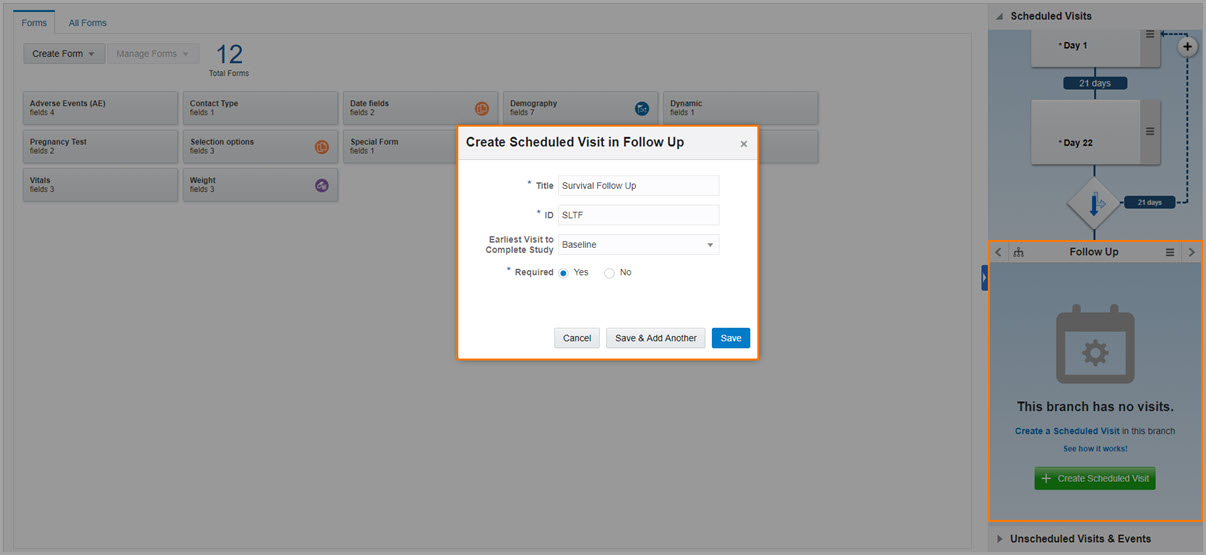Screen dimensions: 1206x555
Task: Open the Day 22 visit menu
Action: point(1150,131)
